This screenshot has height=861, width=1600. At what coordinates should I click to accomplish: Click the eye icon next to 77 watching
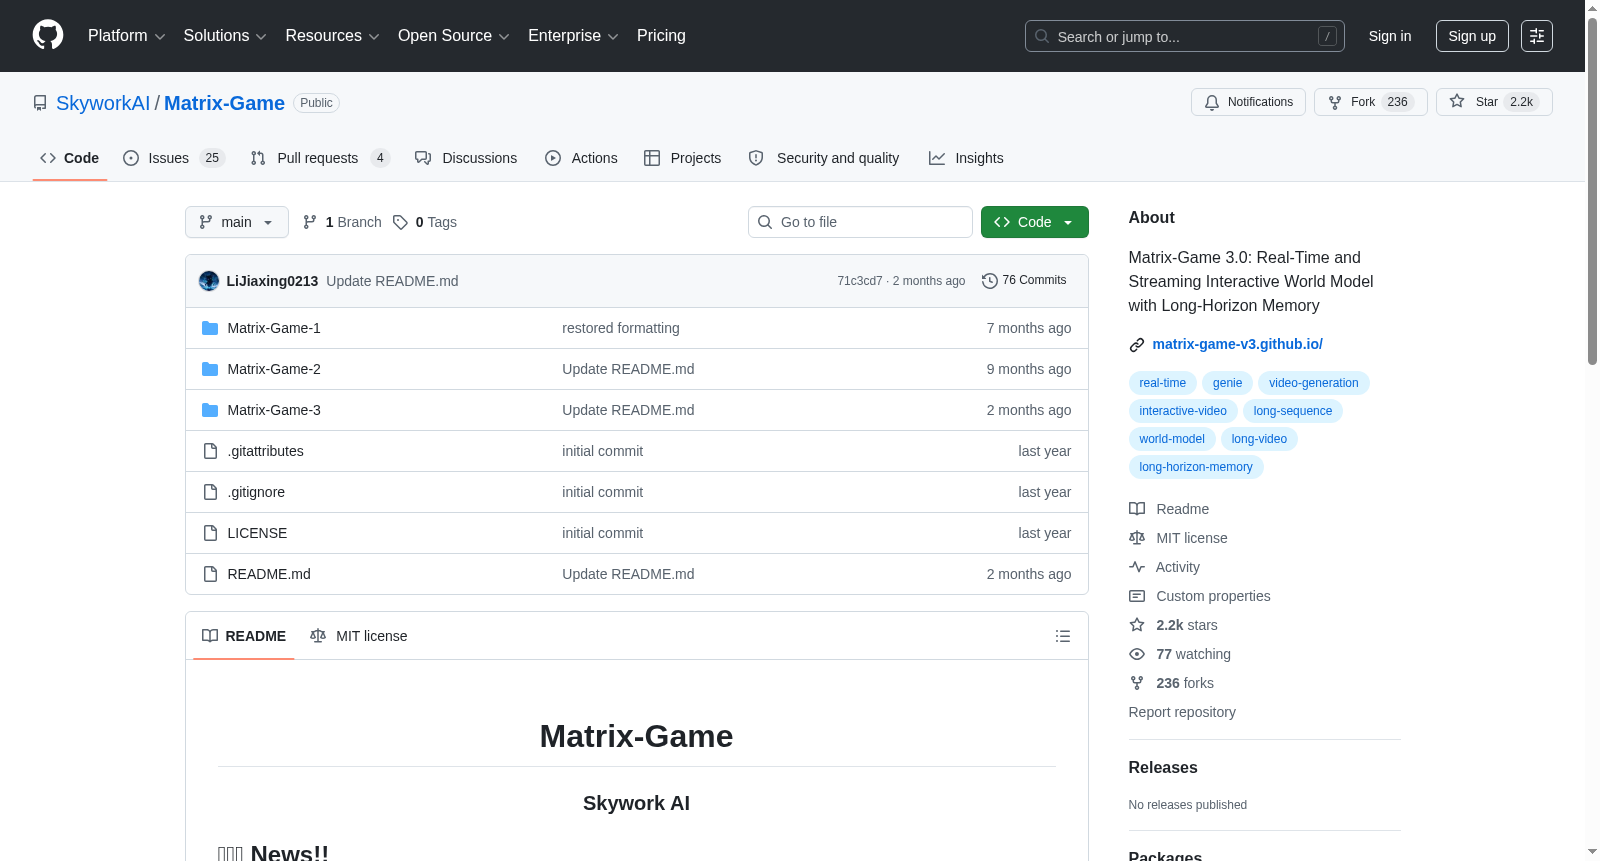coord(1137,654)
